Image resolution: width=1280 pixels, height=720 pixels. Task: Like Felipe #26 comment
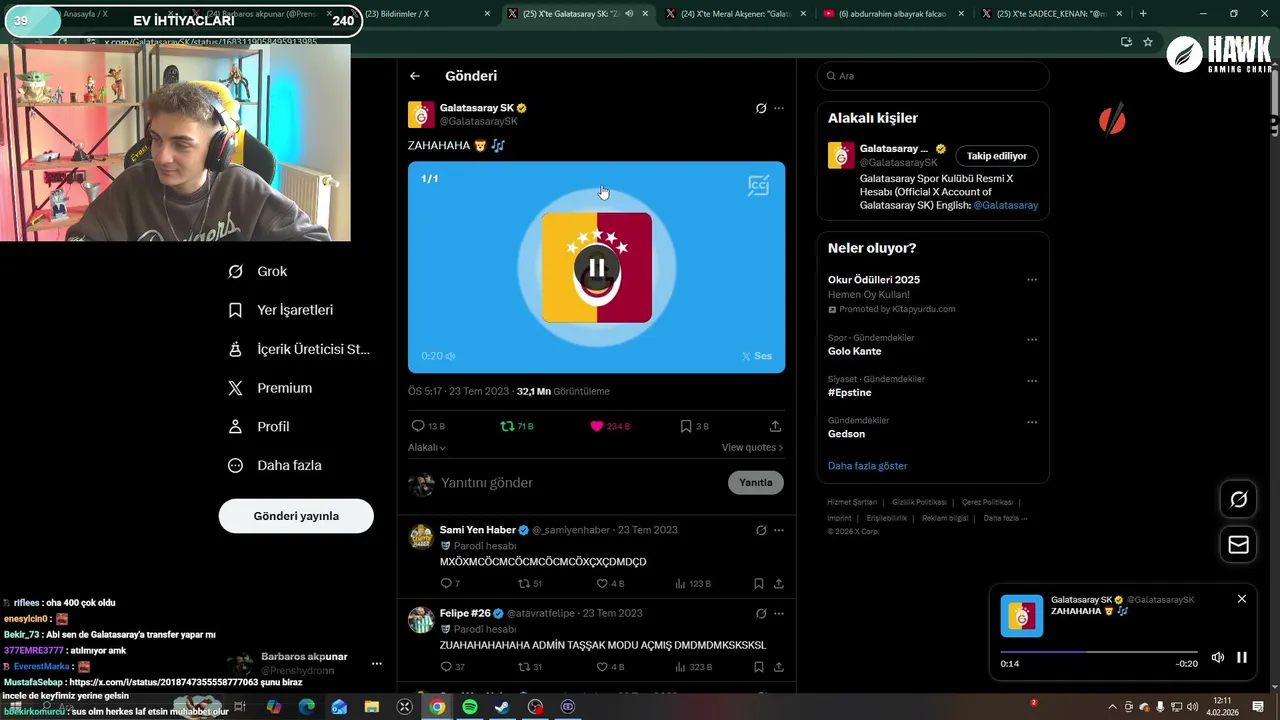pos(610,667)
